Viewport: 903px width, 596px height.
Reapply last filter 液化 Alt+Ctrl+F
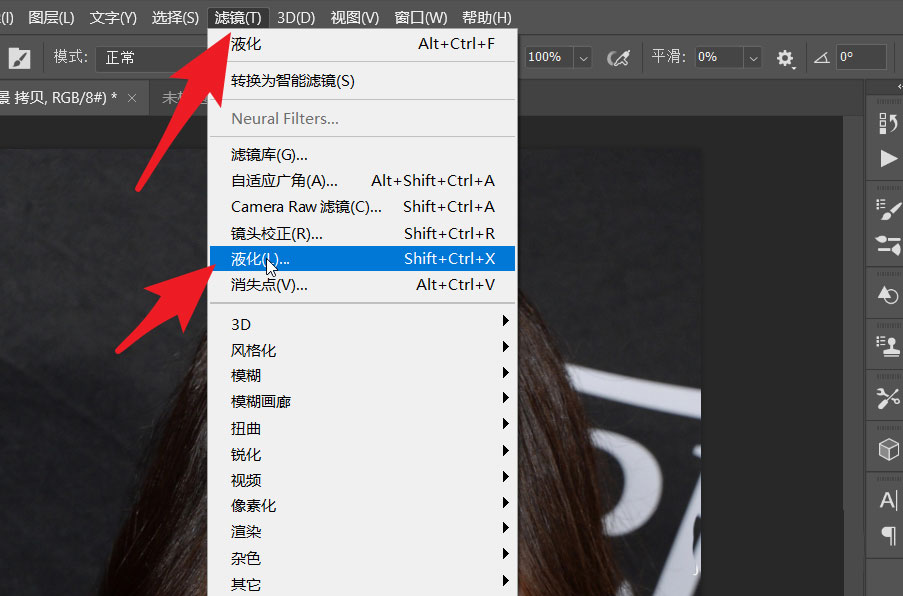(362, 44)
